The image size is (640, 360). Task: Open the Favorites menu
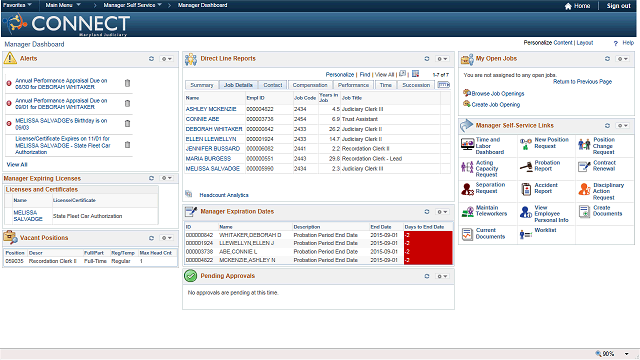pos(17,5)
